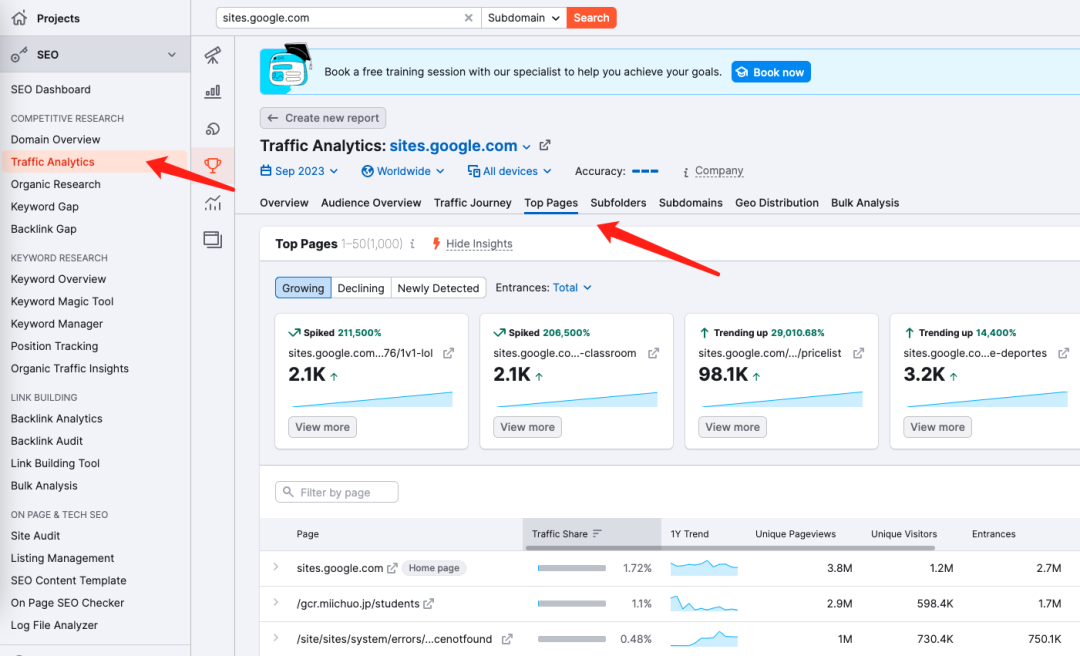Open Site Audit in sidebar

tap(35, 535)
